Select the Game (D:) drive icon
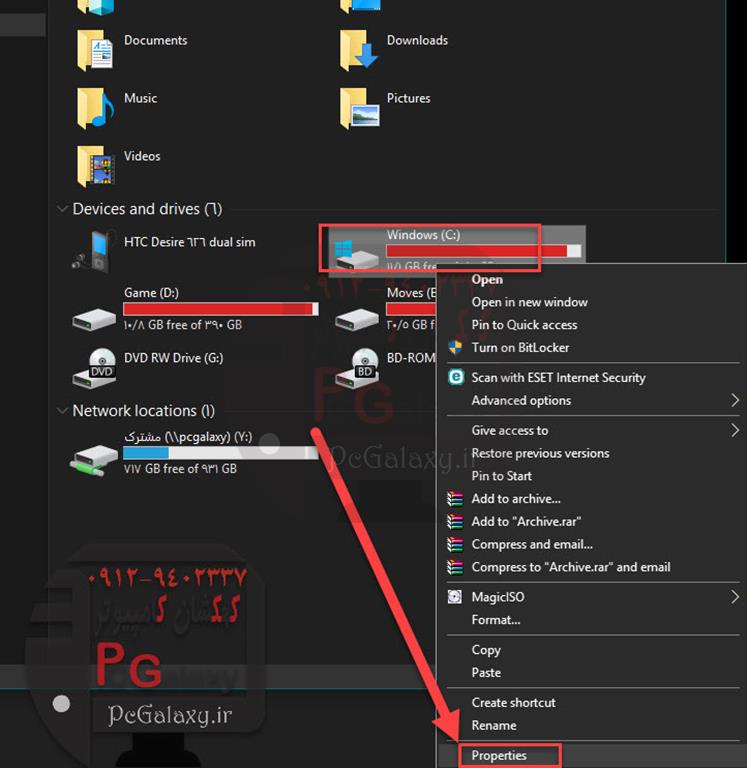This screenshot has height=768, width=747. pyautogui.click(x=96, y=314)
